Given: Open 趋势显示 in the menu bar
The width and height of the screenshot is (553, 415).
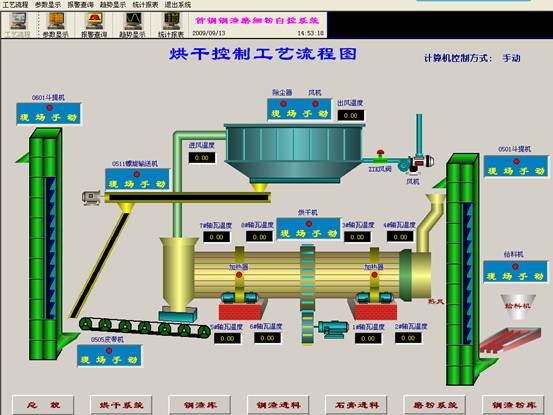Looking at the screenshot, I should [x=113, y=5].
